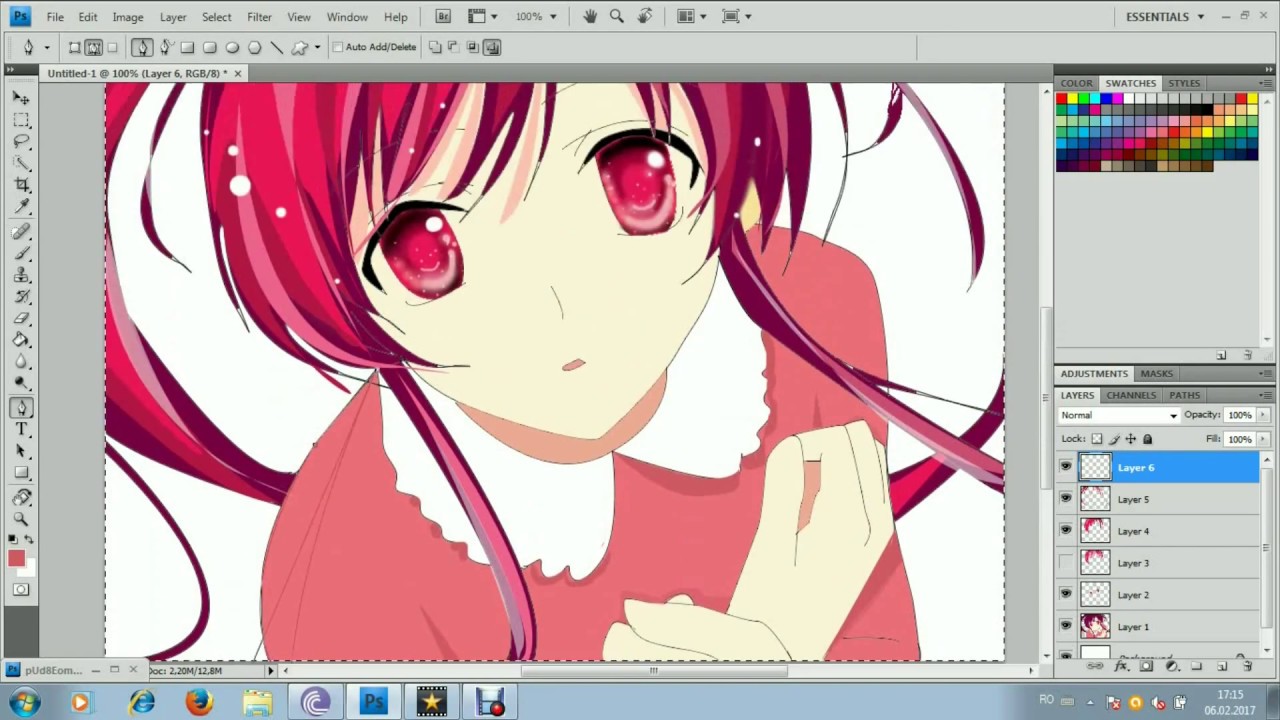1280x720 pixels.
Task: Toggle lock transparent pixels
Action: pyautogui.click(x=1097, y=439)
